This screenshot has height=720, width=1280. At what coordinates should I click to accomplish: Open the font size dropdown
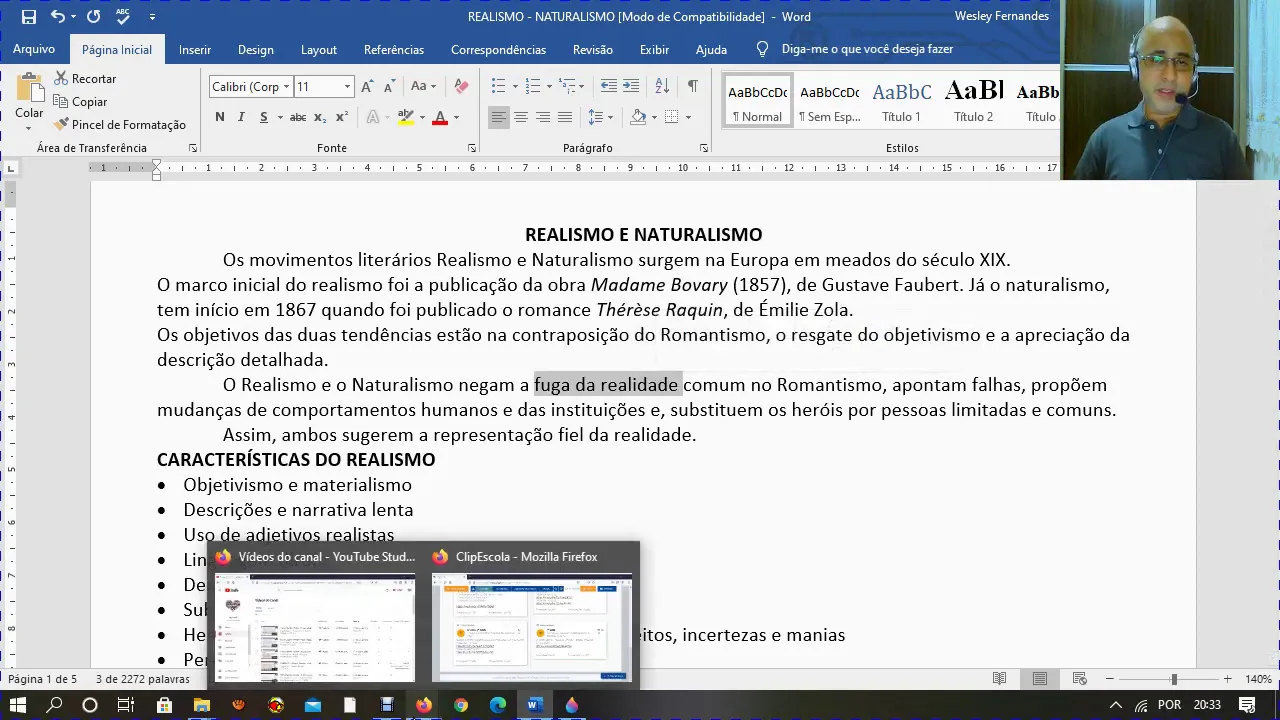[x=347, y=87]
